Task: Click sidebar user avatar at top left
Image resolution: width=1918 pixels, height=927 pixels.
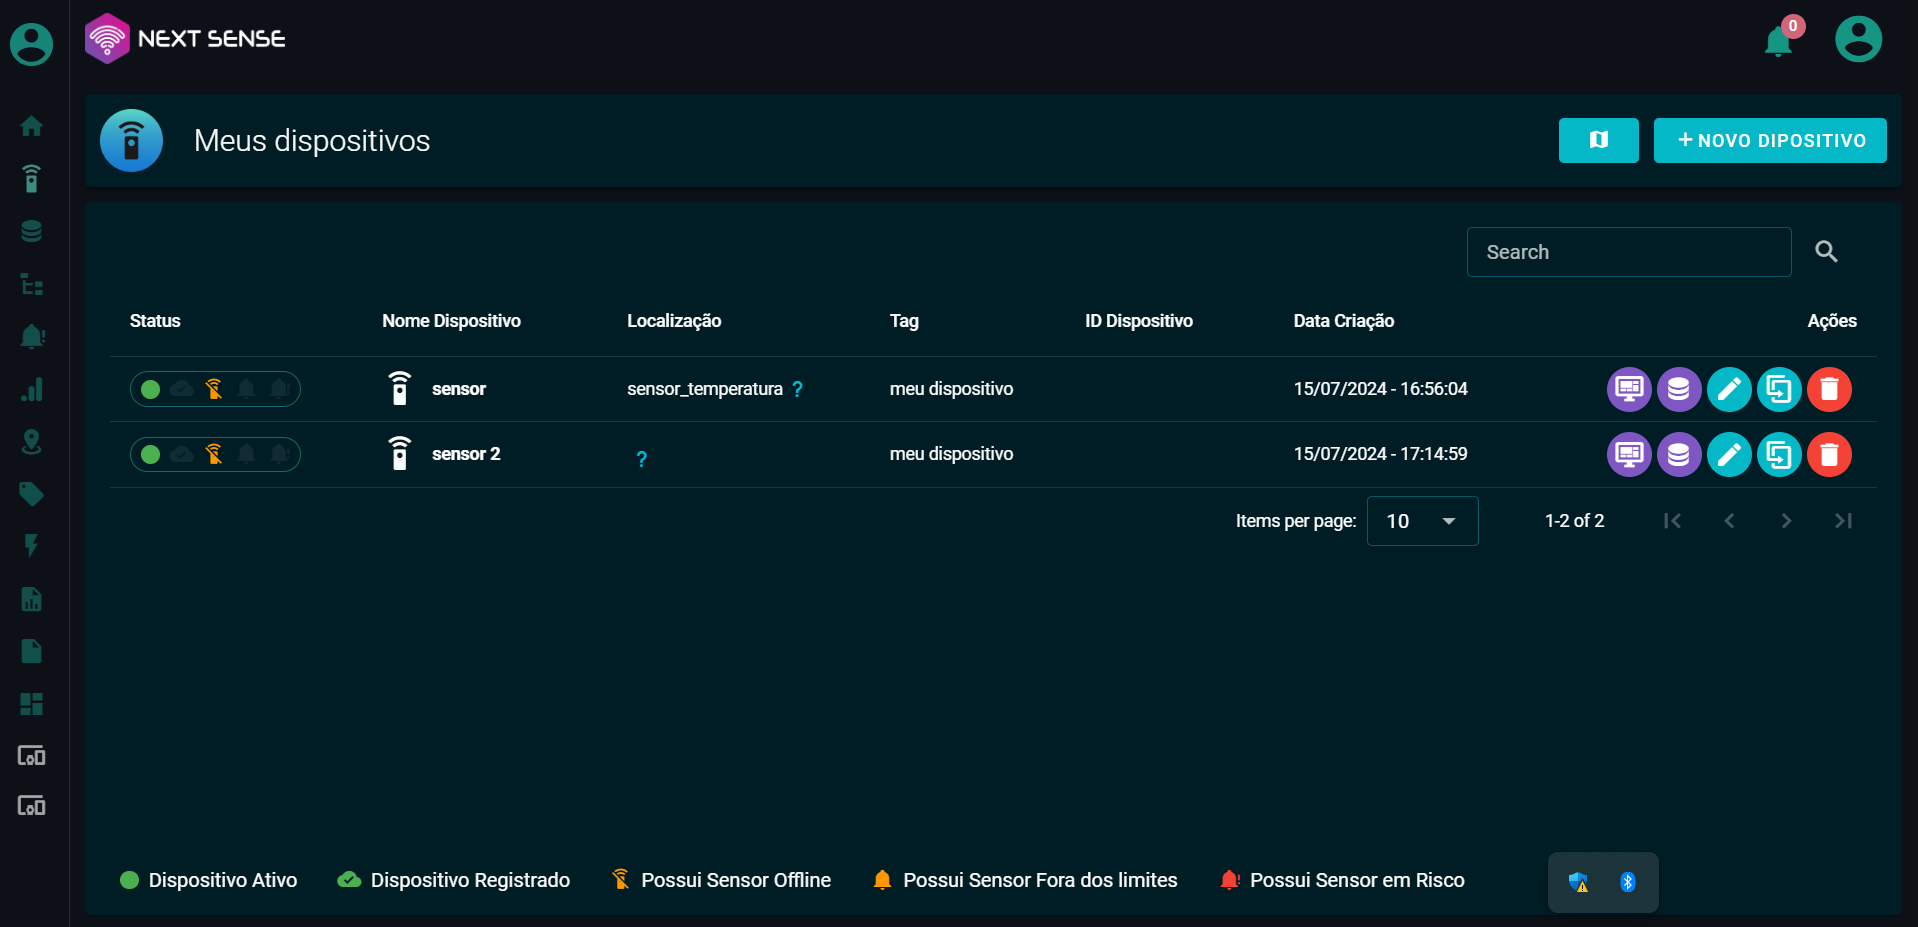Action: (32, 44)
